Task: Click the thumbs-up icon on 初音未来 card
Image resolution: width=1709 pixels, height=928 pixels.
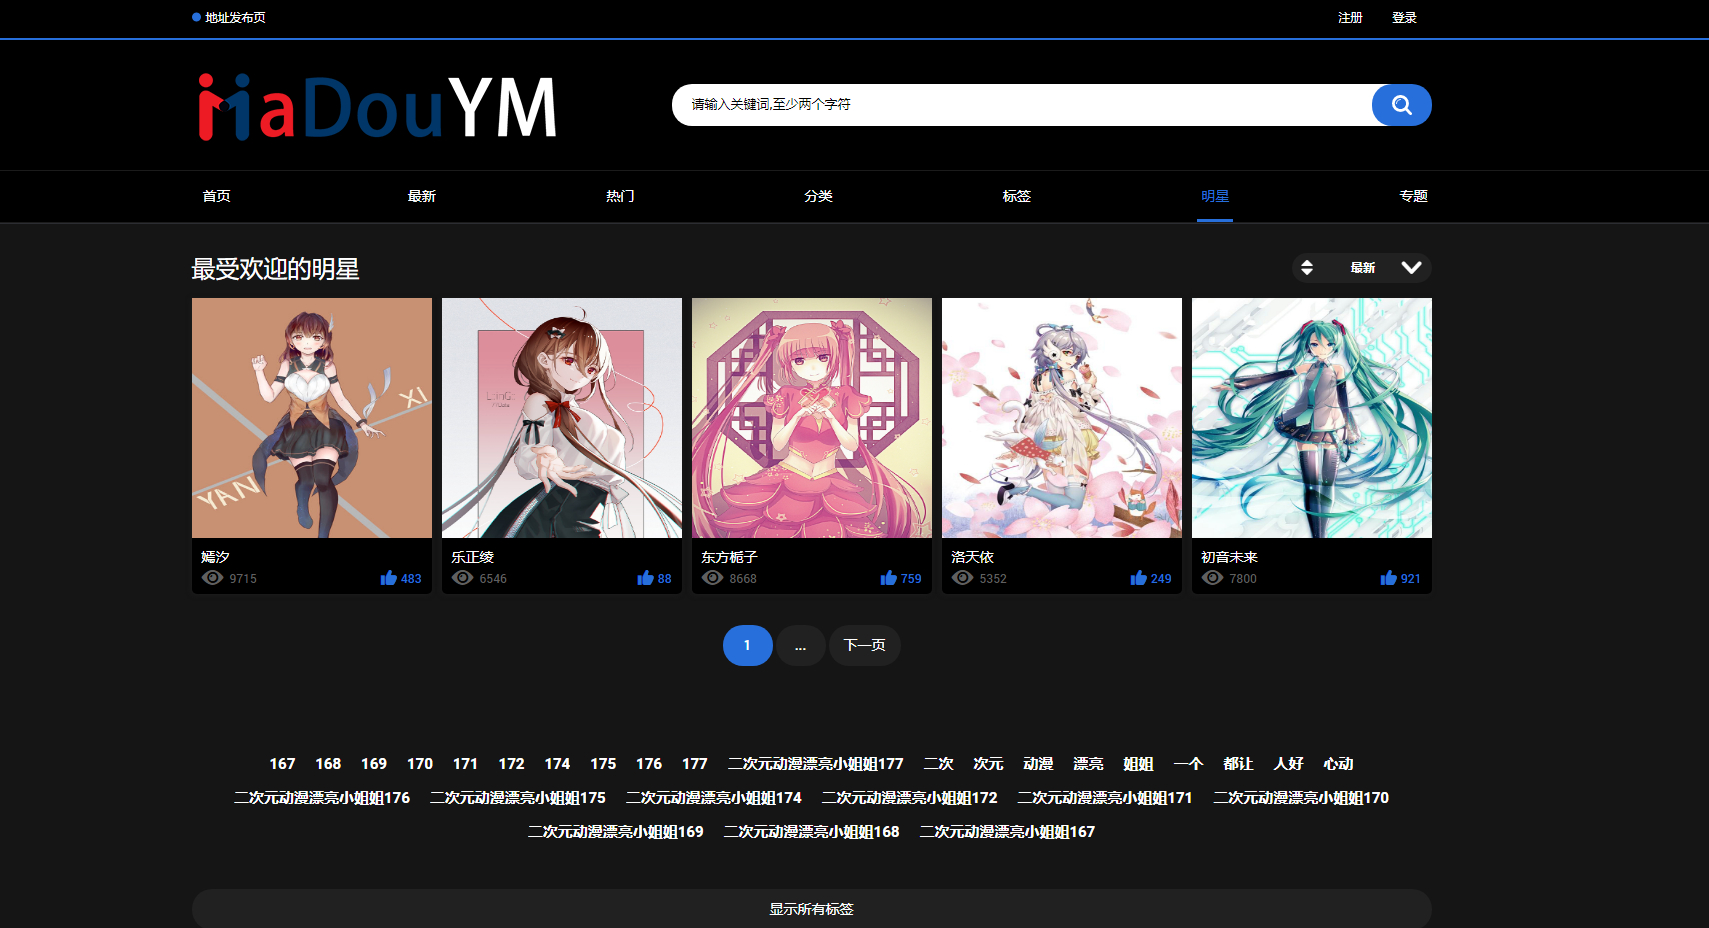Action: [x=1388, y=577]
